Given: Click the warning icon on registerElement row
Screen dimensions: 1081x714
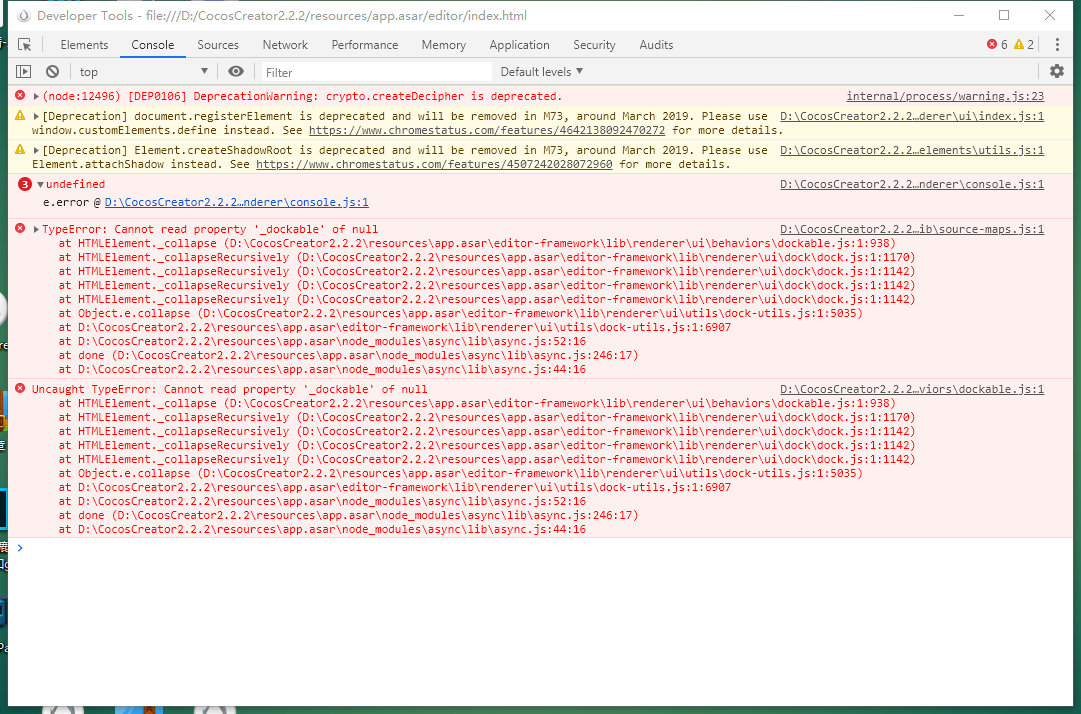Looking at the screenshot, I should coord(20,116).
